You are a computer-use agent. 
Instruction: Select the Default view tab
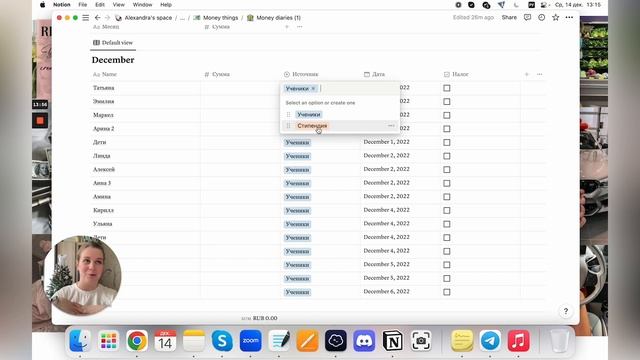(x=113, y=42)
